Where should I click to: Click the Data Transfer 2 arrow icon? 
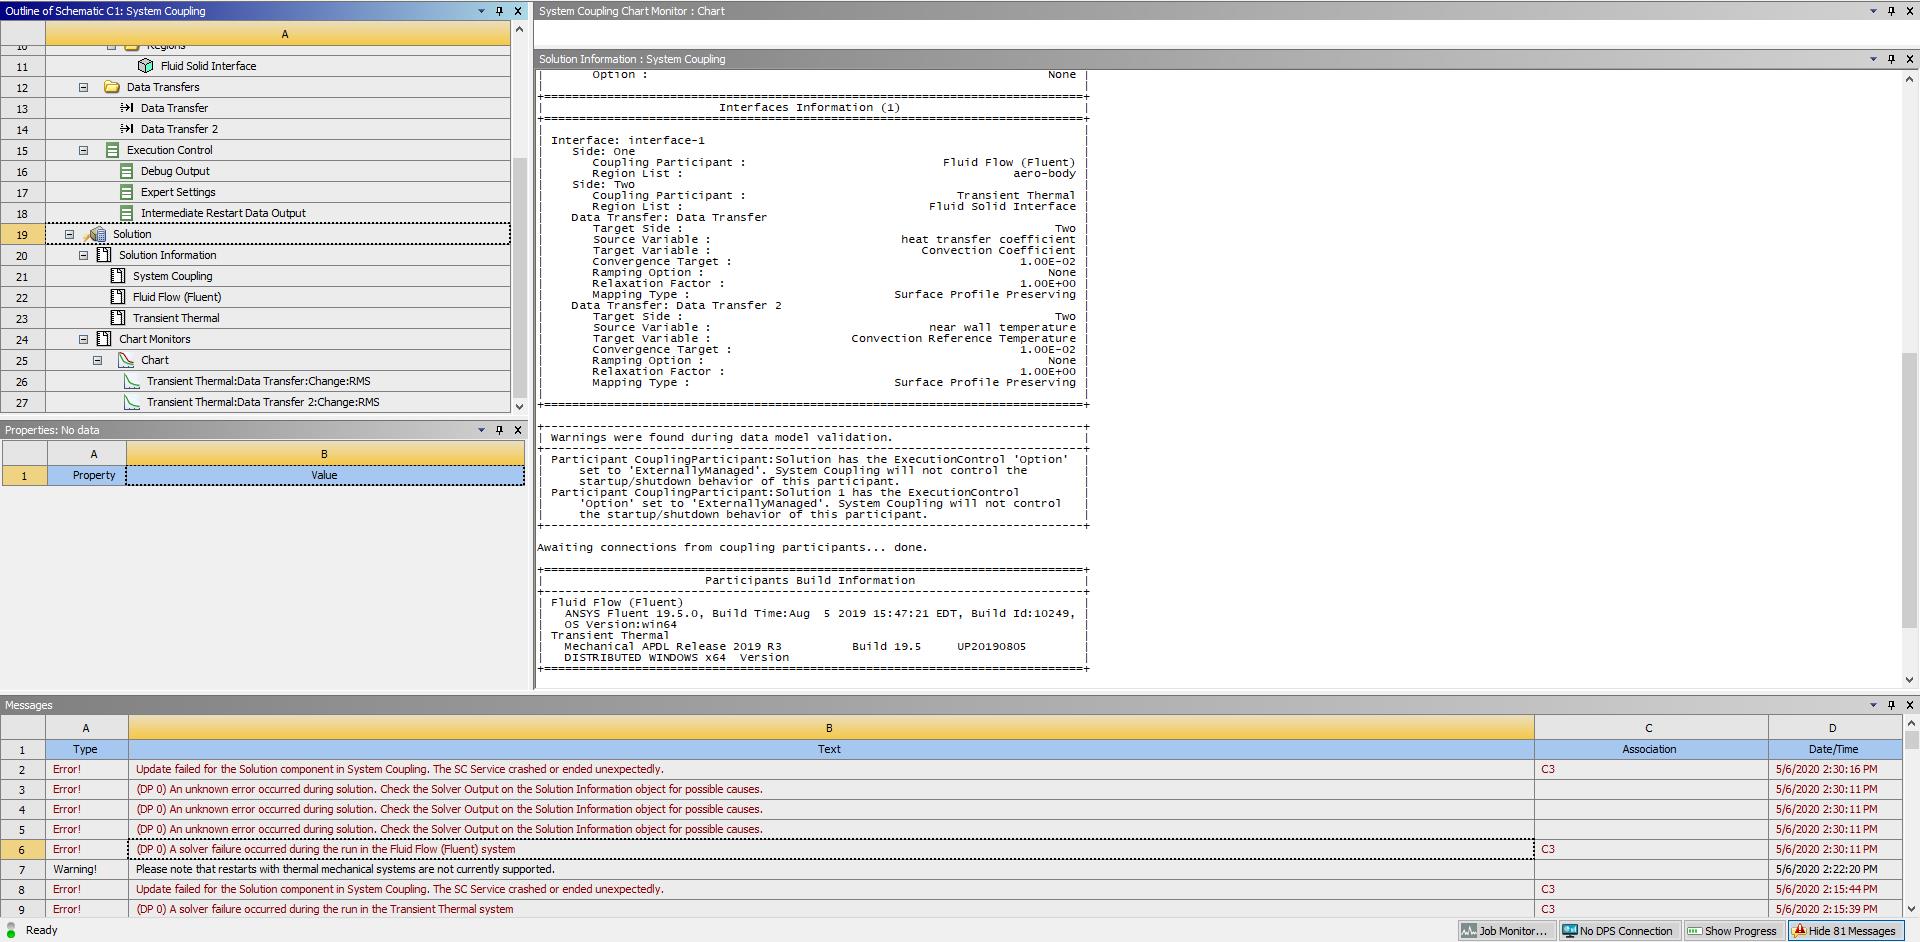127,129
